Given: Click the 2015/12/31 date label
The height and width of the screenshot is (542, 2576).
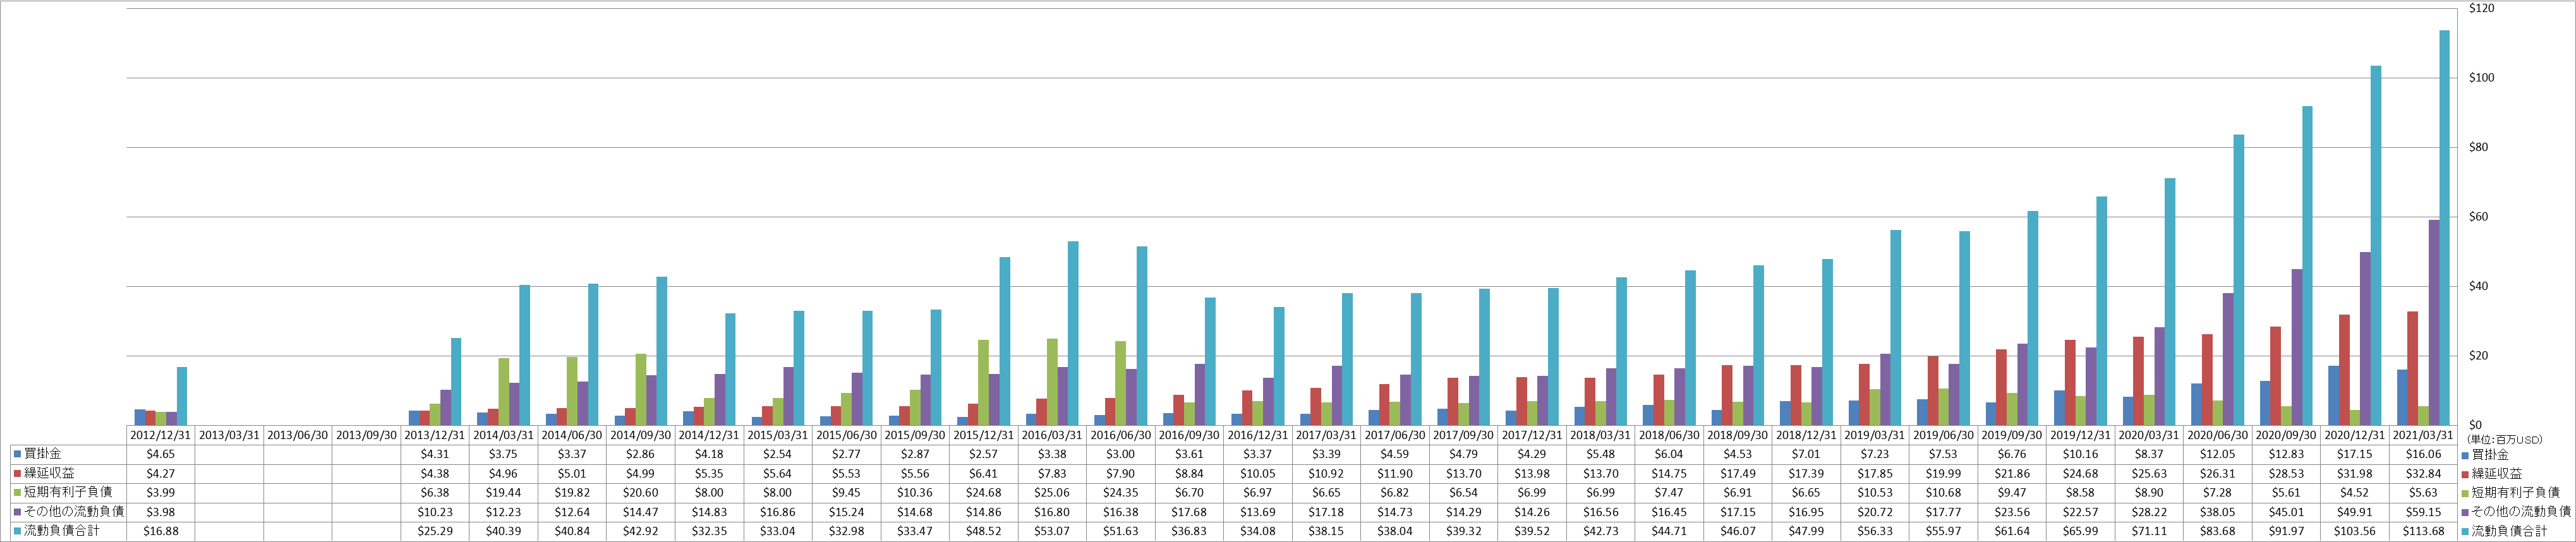Looking at the screenshot, I should coord(984,435).
